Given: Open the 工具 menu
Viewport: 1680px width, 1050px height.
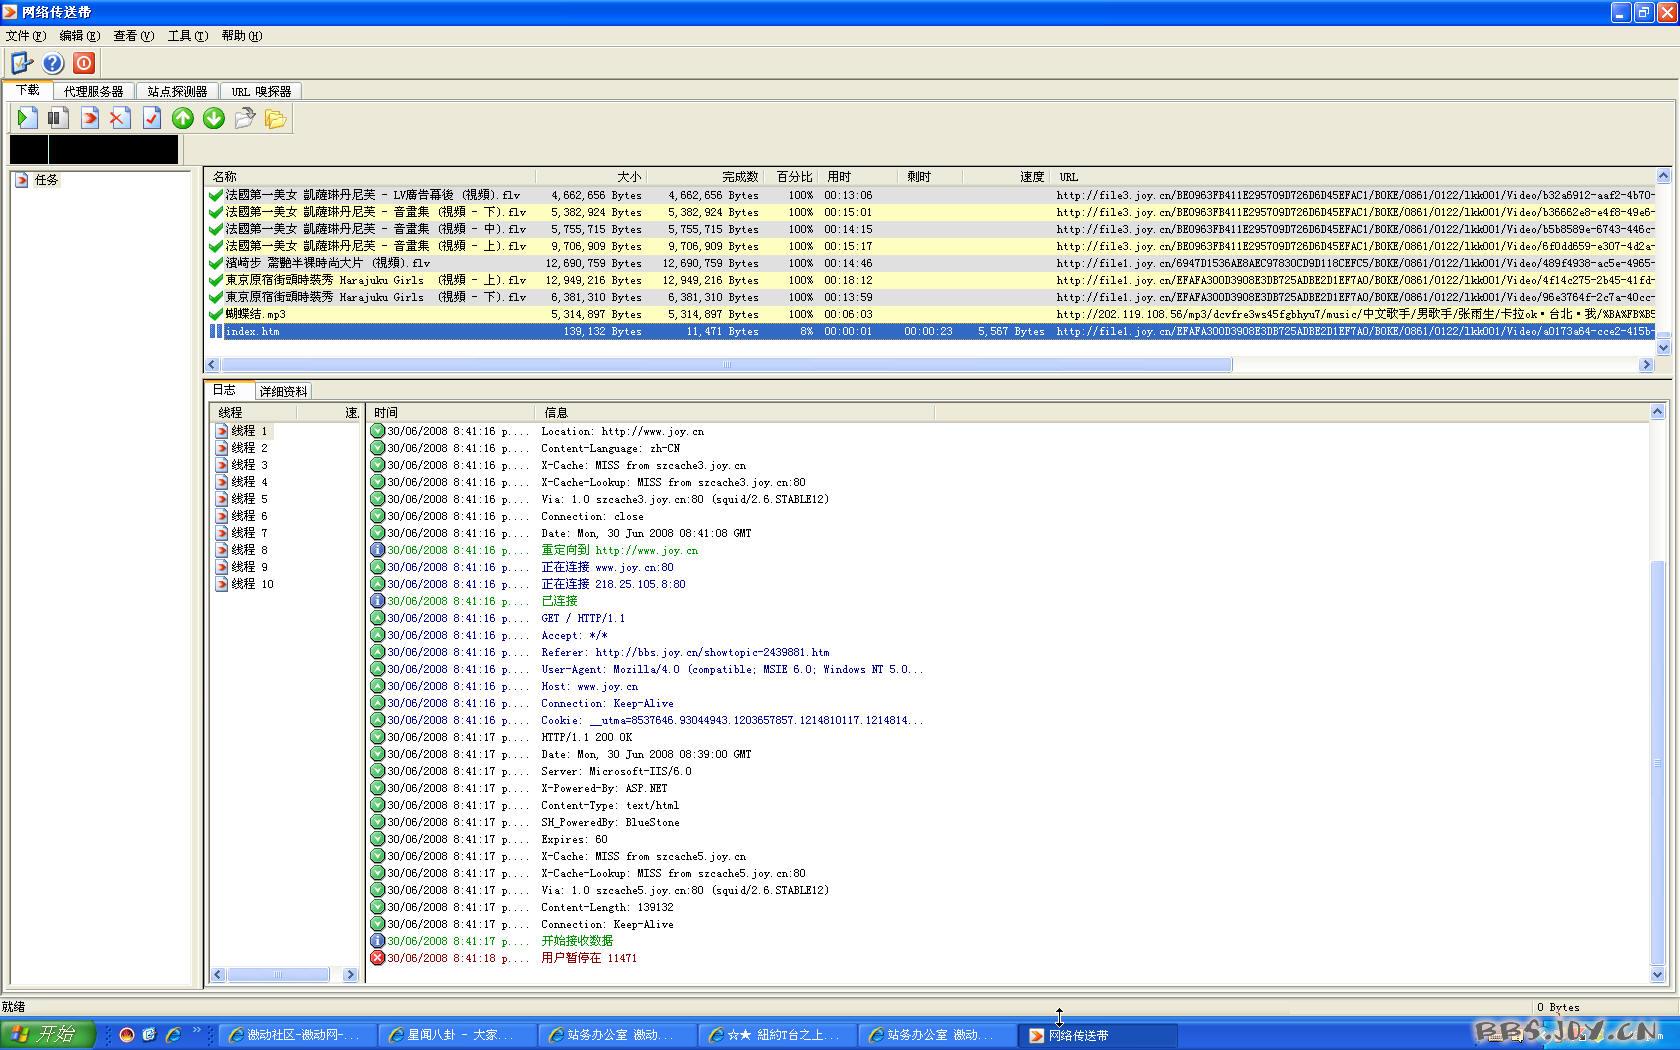Looking at the screenshot, I should click(x=187, y=35).
